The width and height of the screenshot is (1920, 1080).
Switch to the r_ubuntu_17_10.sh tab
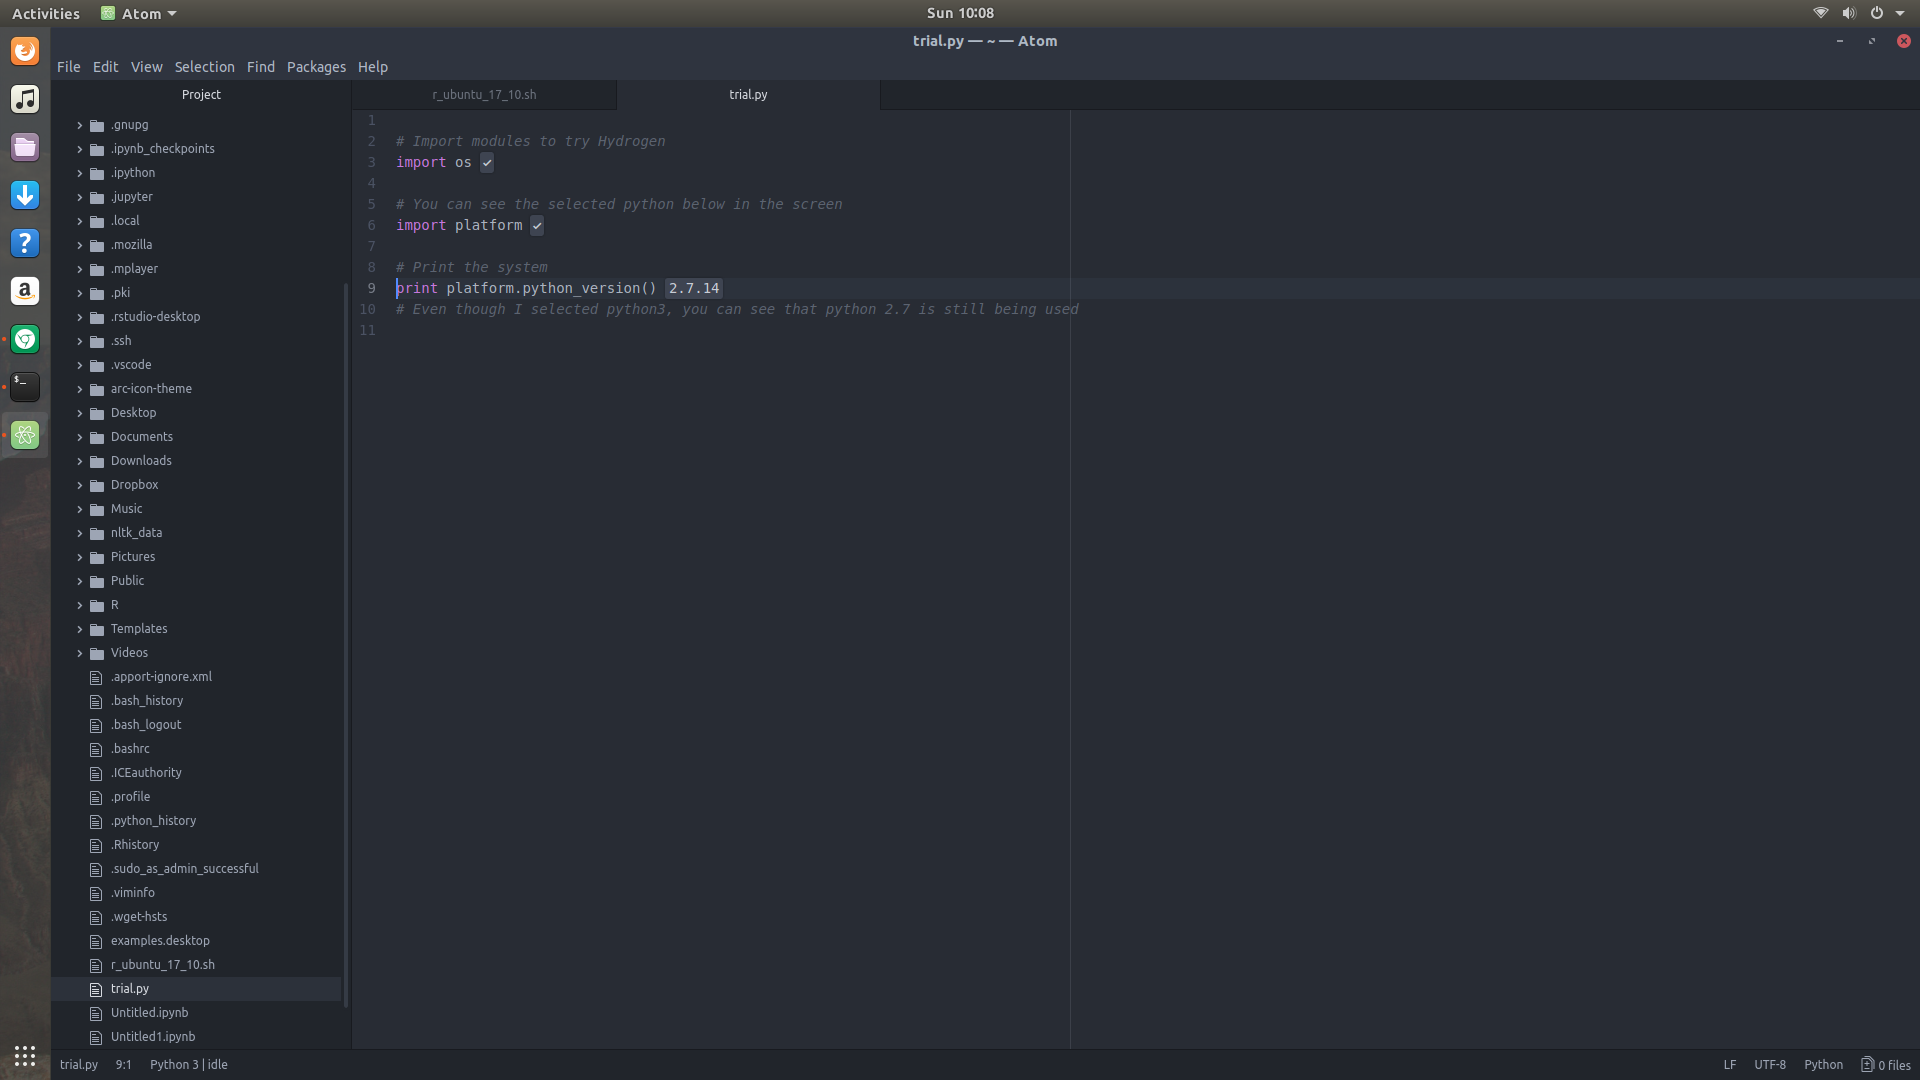tap(484, 94)
